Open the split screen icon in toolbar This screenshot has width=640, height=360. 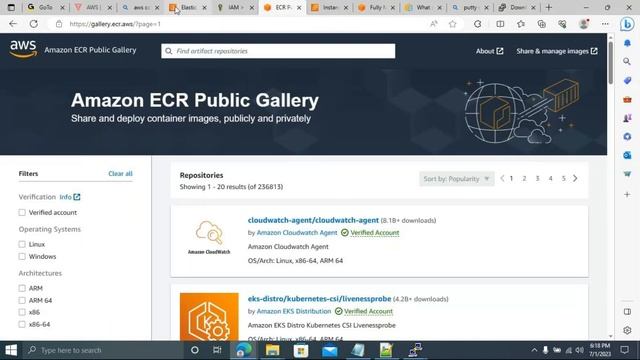tap(500, 24)
